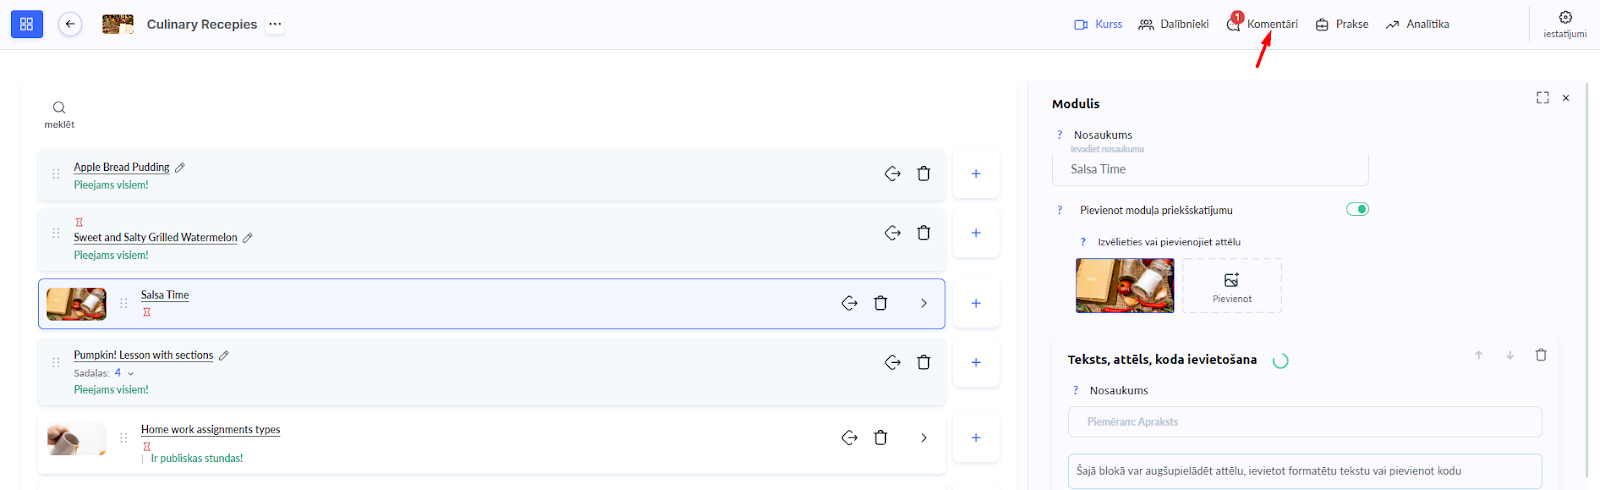
Task: Expand the Modulis panel to fullscreen
Action: pos(1542,98)
